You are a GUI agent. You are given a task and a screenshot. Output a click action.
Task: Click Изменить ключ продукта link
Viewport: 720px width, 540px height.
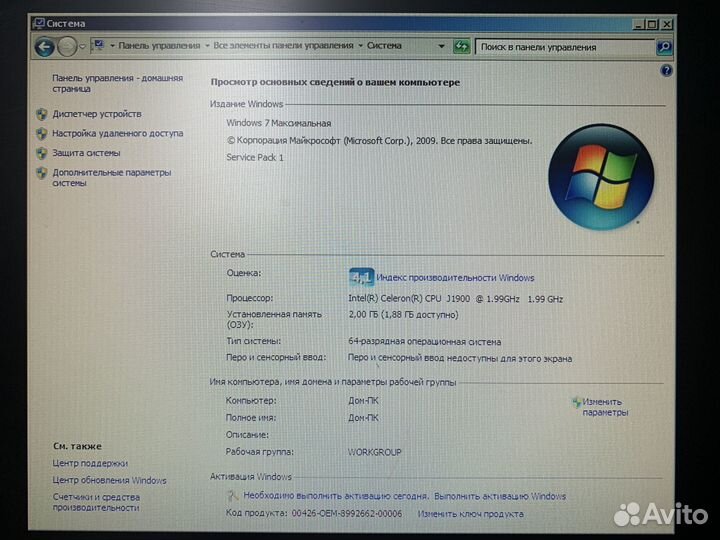pyautogui.click(x=470, y=514)
